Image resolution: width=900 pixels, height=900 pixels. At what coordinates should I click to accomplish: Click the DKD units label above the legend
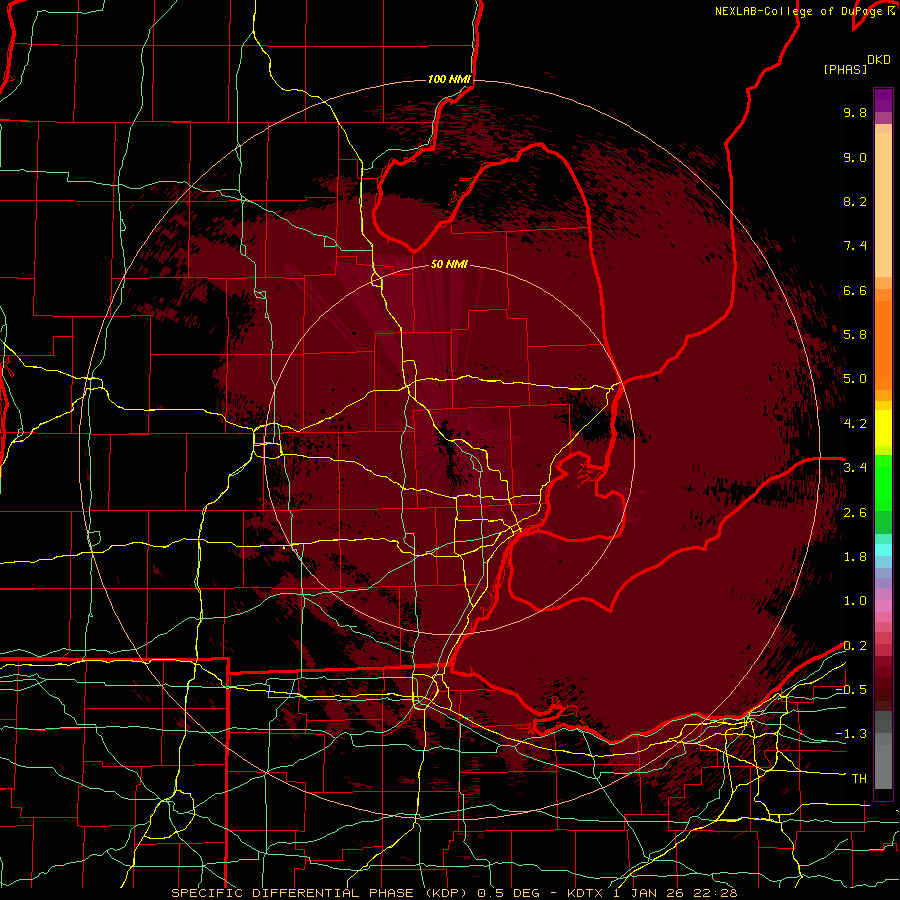coord(879,60)
